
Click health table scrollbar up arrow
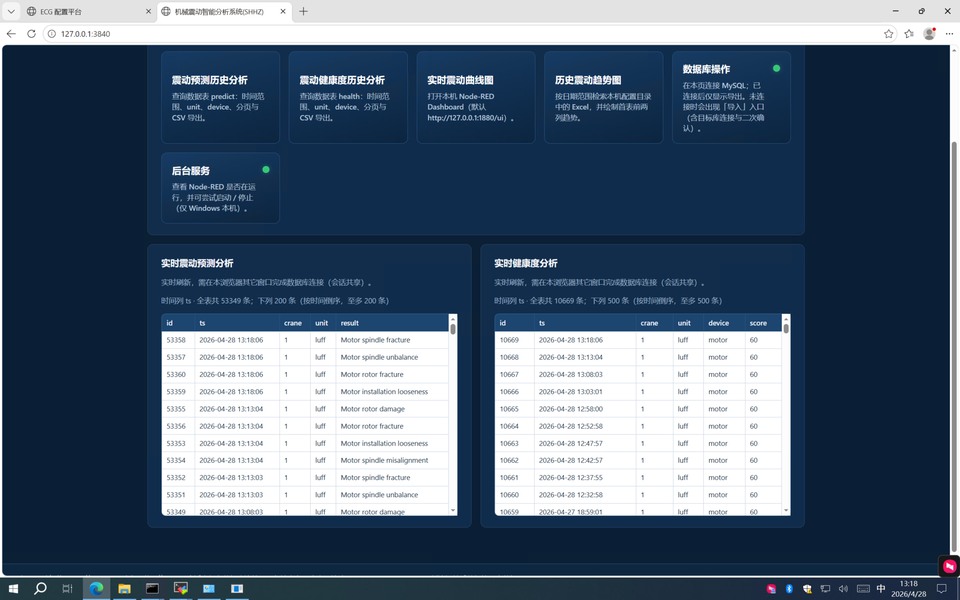[786, 318]
